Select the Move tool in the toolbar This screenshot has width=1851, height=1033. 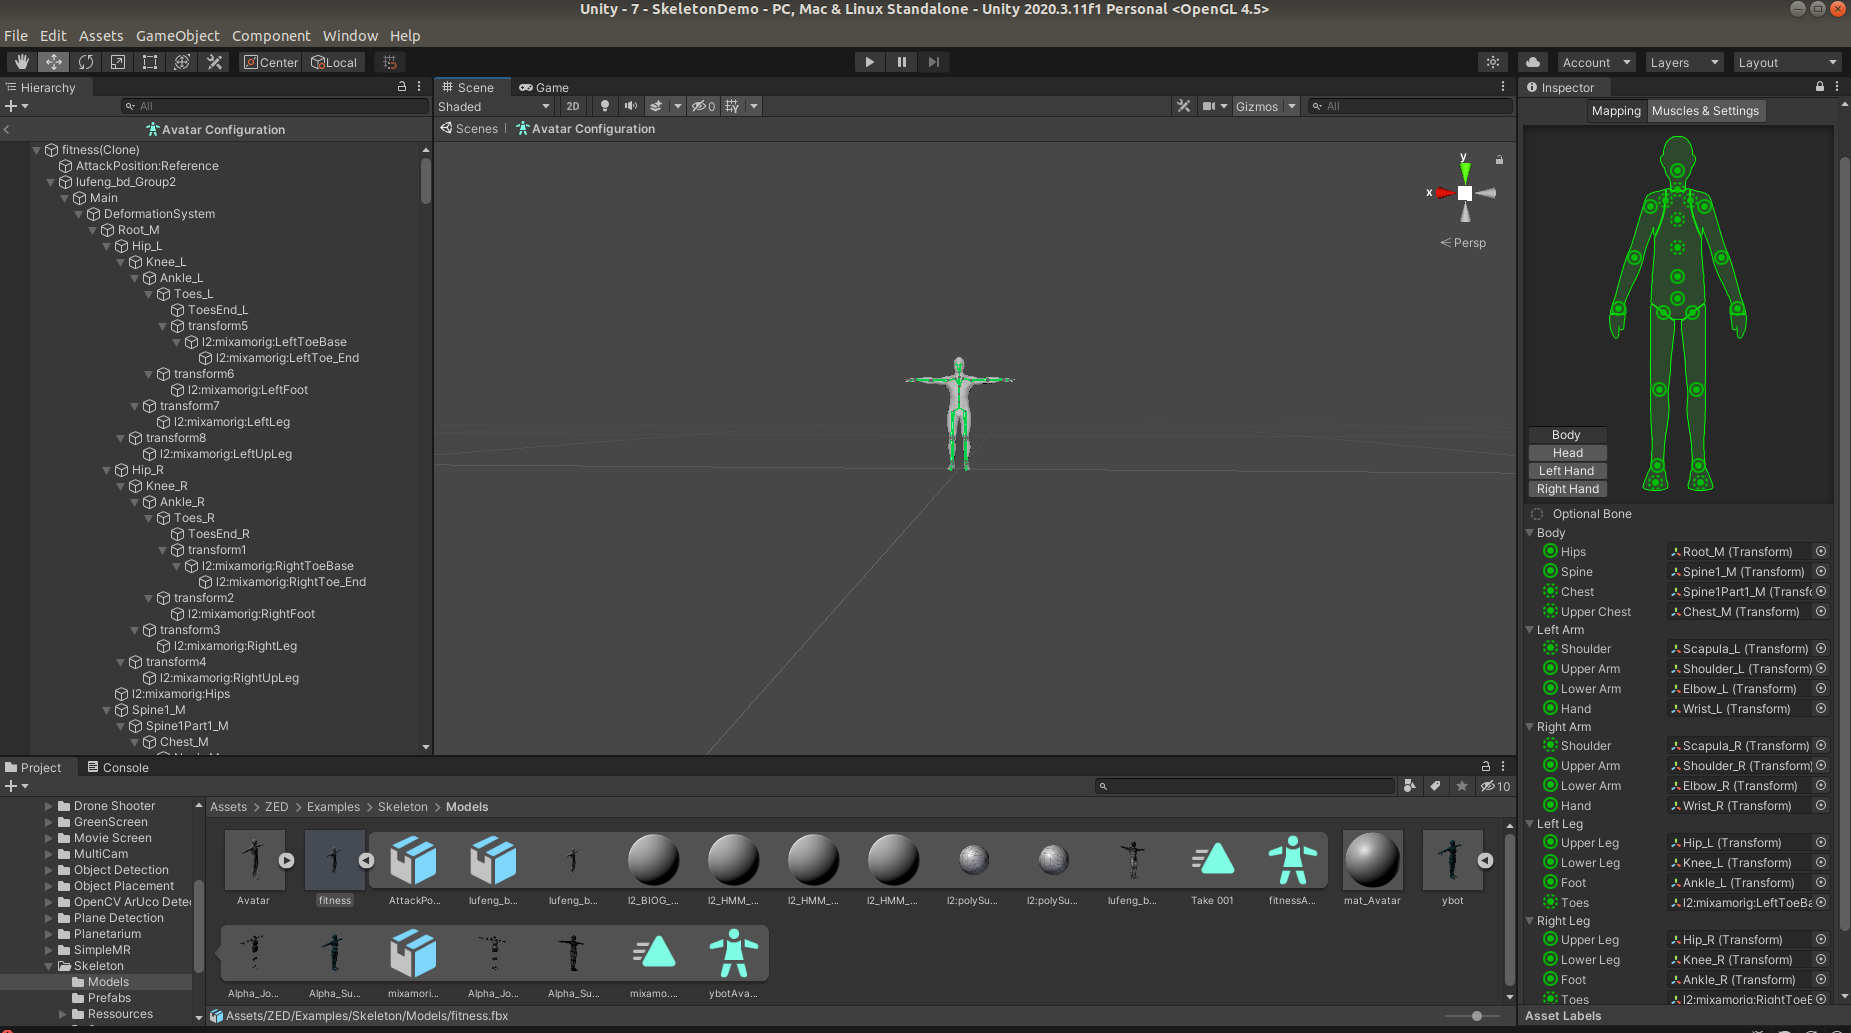53,61
